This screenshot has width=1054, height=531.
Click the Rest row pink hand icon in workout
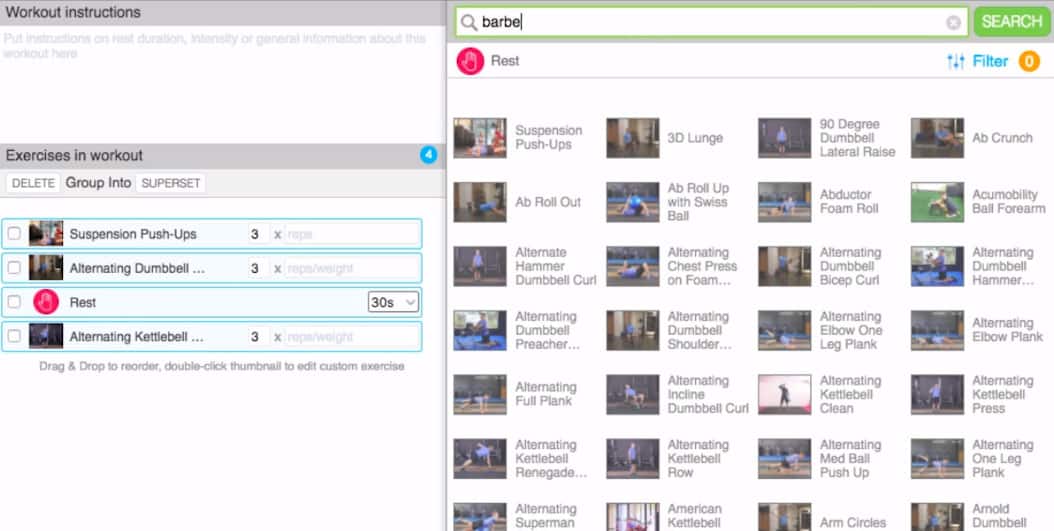[46, 302]
